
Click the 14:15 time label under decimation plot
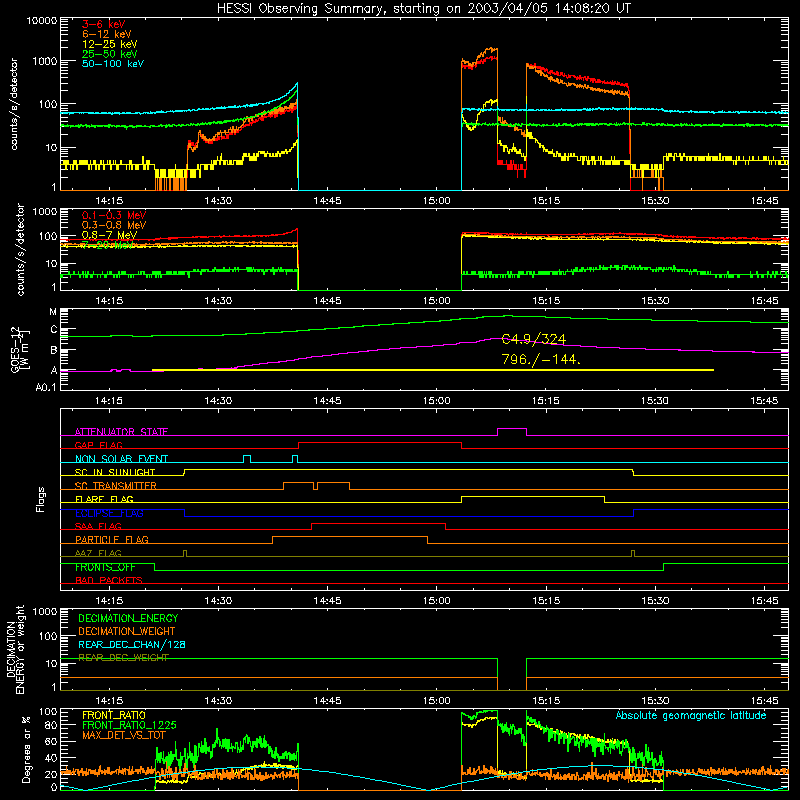109,701
